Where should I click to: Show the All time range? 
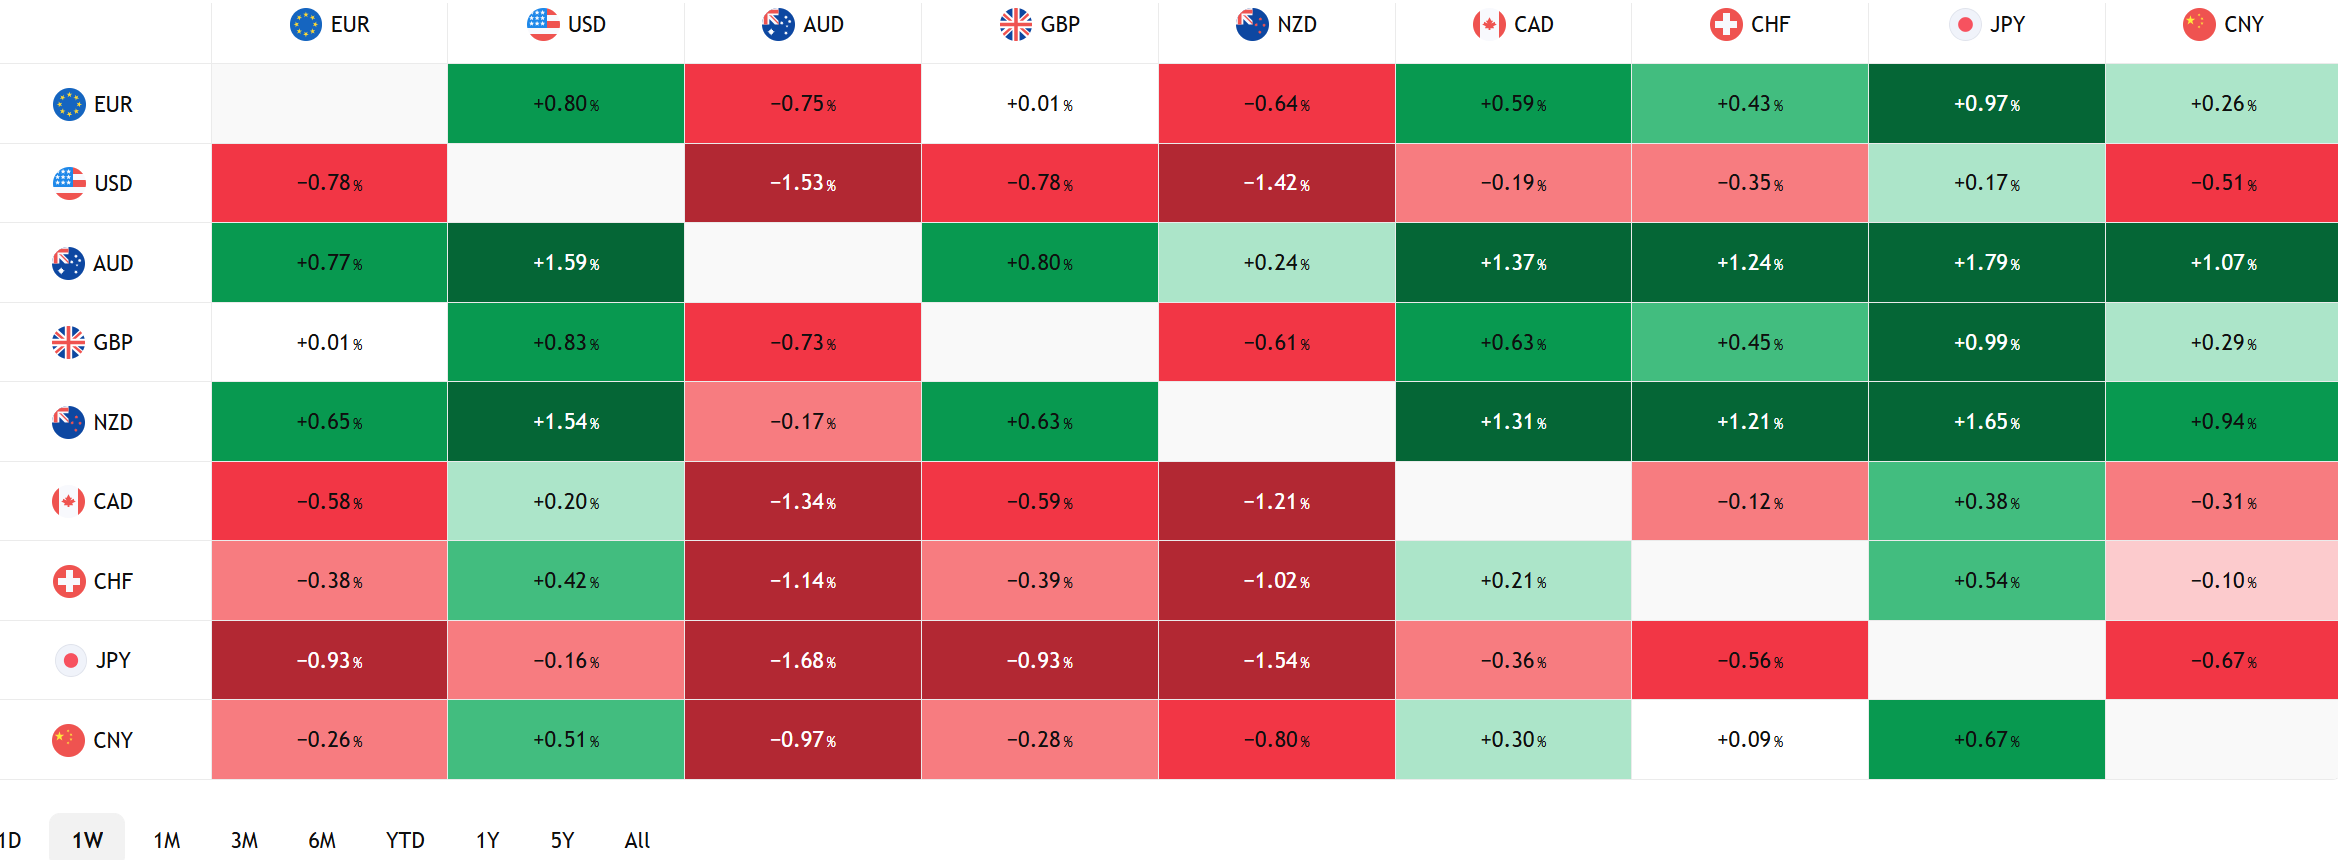coord(637,840)
